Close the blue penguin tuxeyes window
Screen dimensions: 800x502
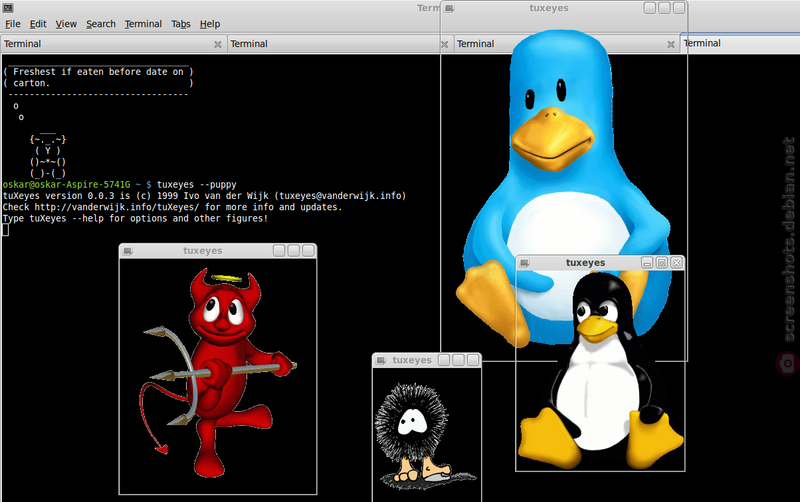point(679,8)
